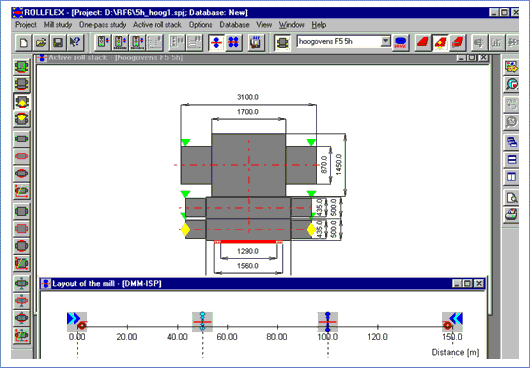
Task: Expand the hoogovens F5 5h dropdown arrow
Action: 385,41
